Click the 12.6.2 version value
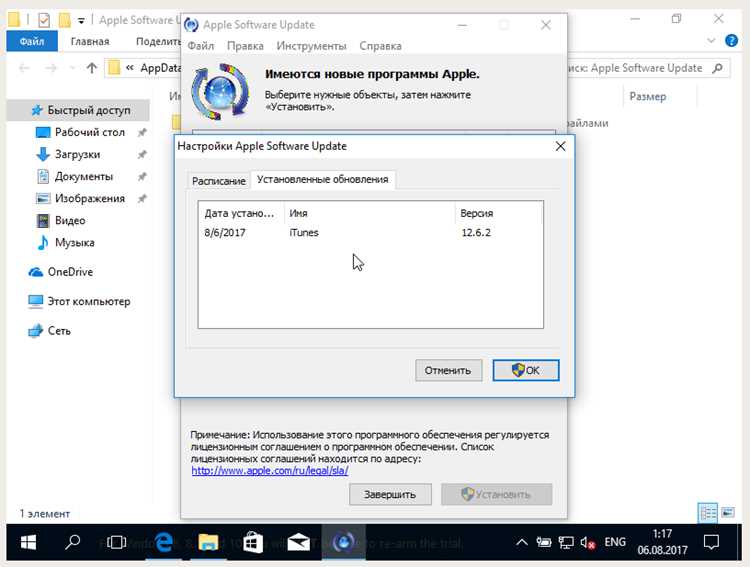750x567 pixels. [x=476, y=233]
